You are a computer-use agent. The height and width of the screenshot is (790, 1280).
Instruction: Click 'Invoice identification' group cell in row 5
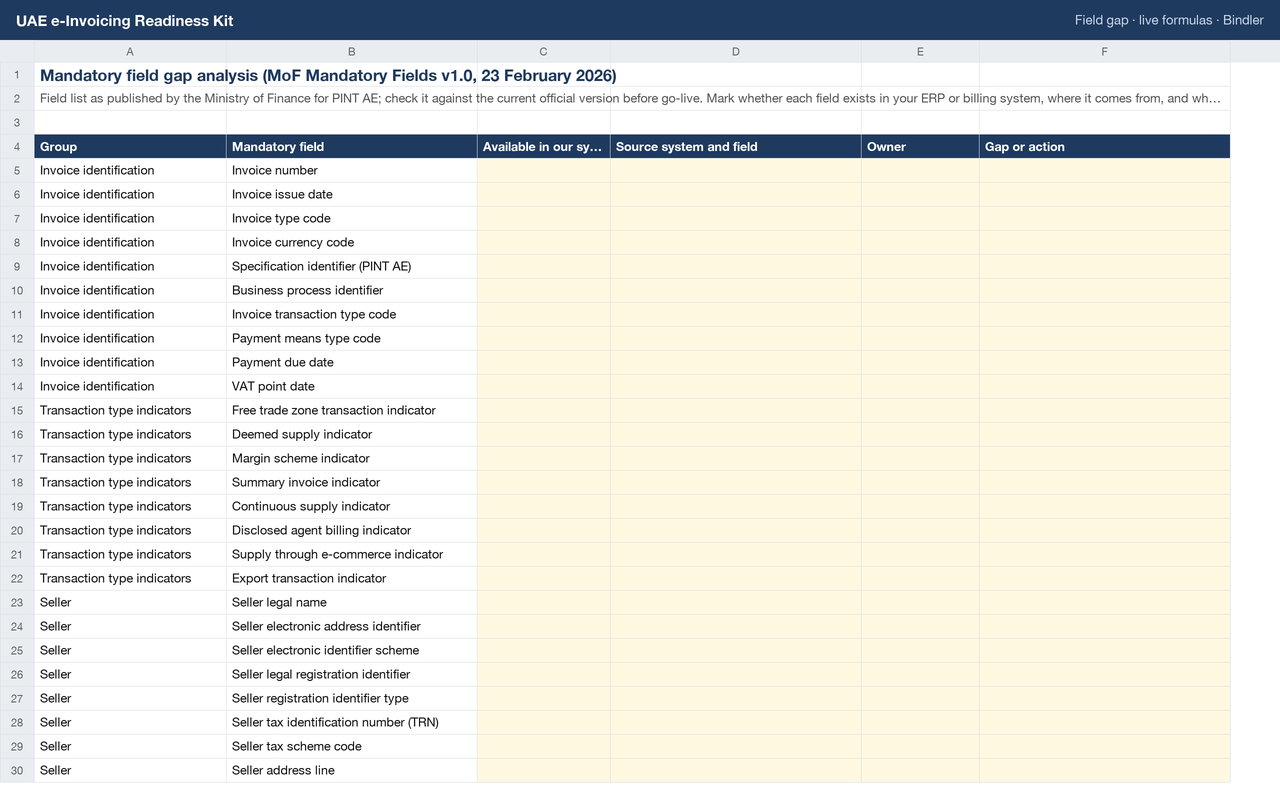point(130,170)
